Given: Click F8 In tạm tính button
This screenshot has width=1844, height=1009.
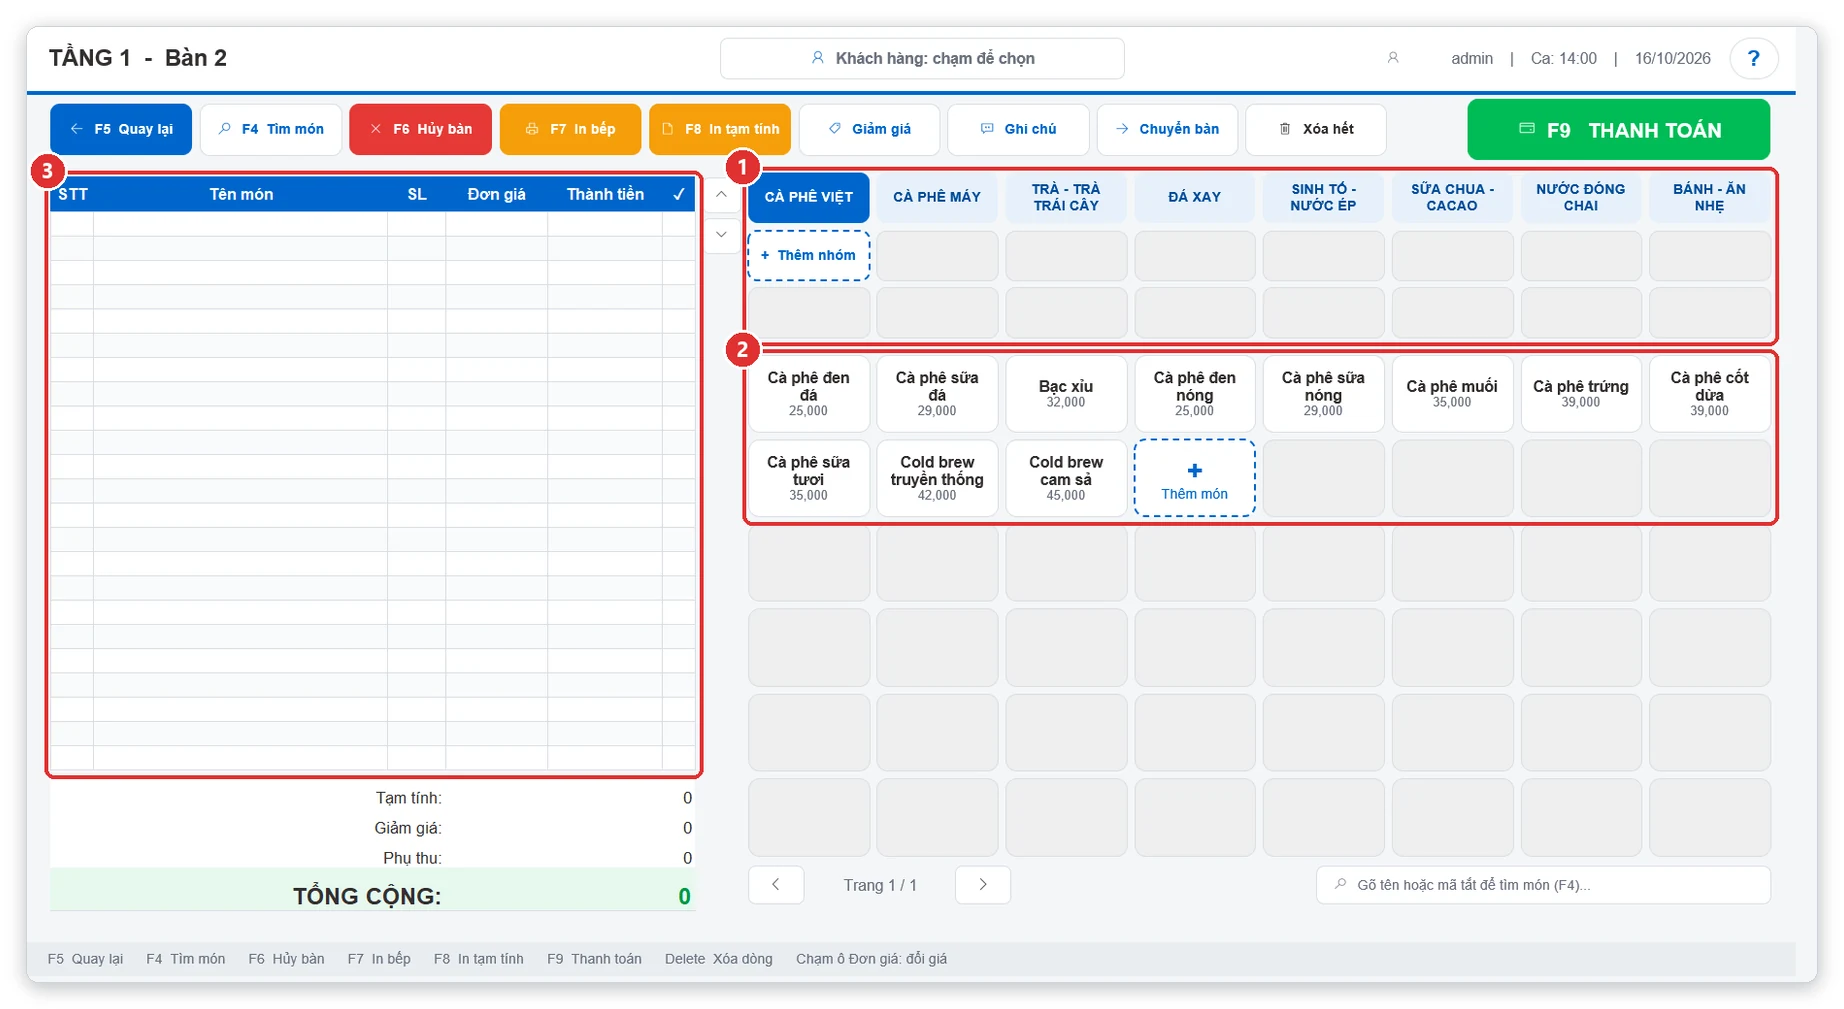Looking at the screenshot, I should point(720,129).
